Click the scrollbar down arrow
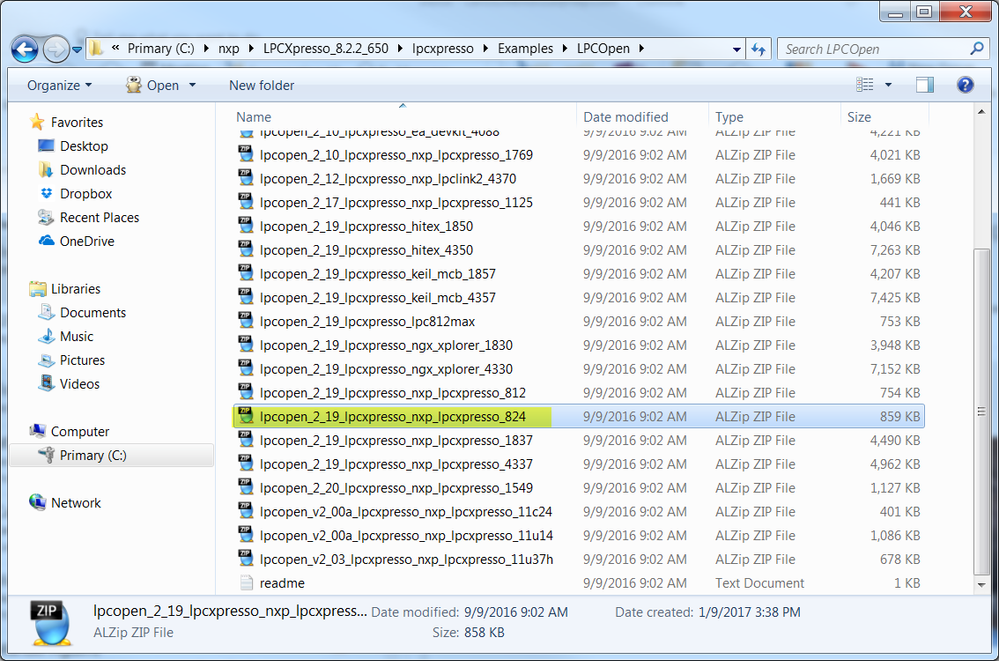 coord(981,585)
